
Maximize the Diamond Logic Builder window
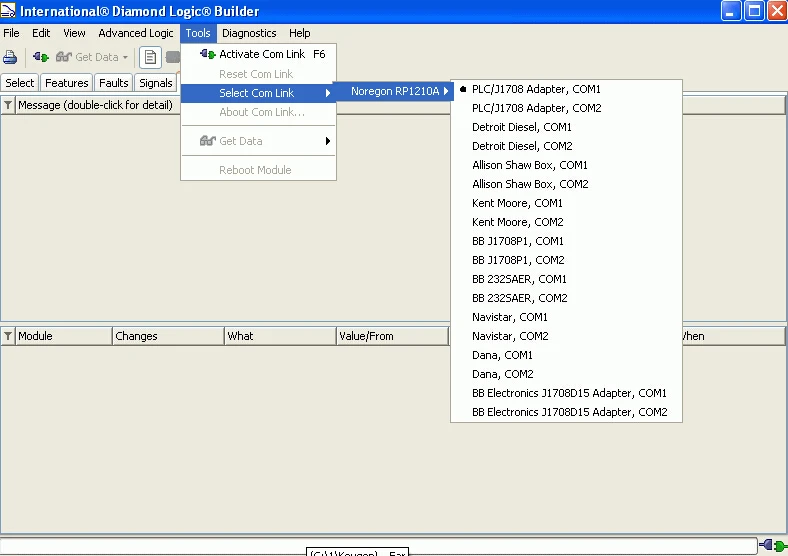(x=754, y=11)
